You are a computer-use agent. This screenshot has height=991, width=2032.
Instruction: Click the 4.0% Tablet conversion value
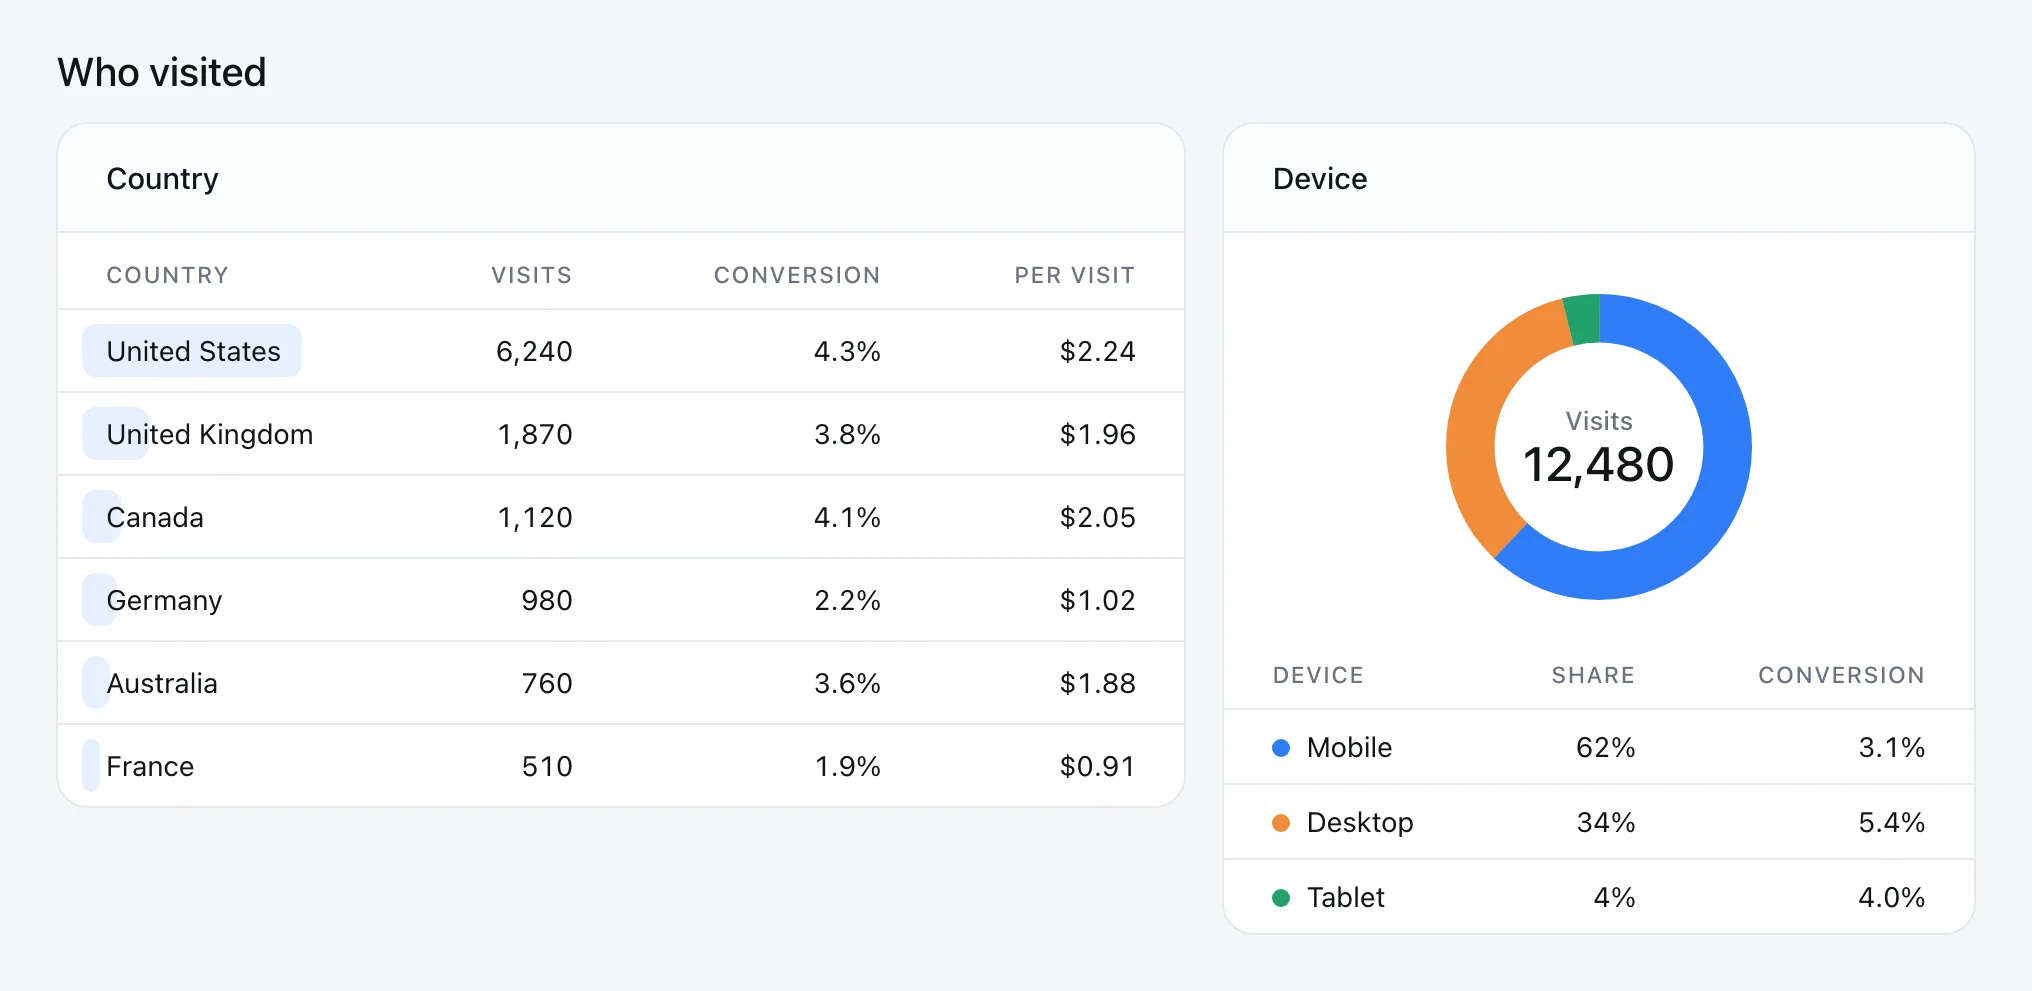pos(1891,898)
